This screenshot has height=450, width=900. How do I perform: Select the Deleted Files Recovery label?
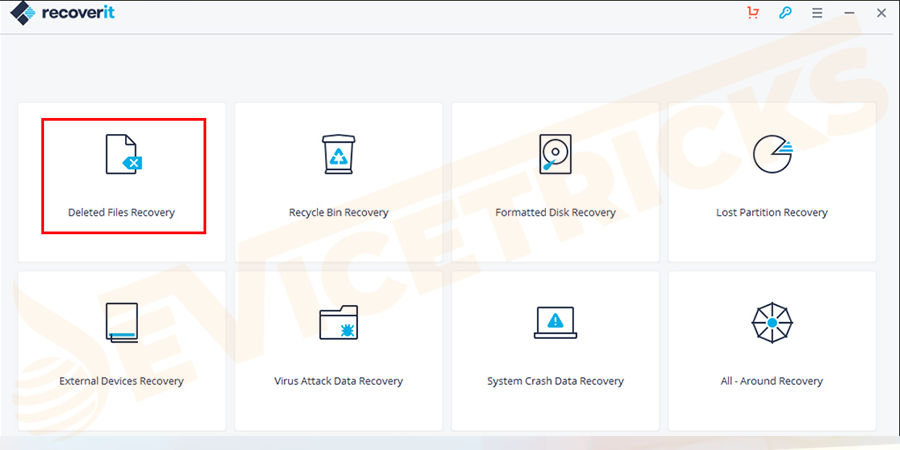(121, 212)
